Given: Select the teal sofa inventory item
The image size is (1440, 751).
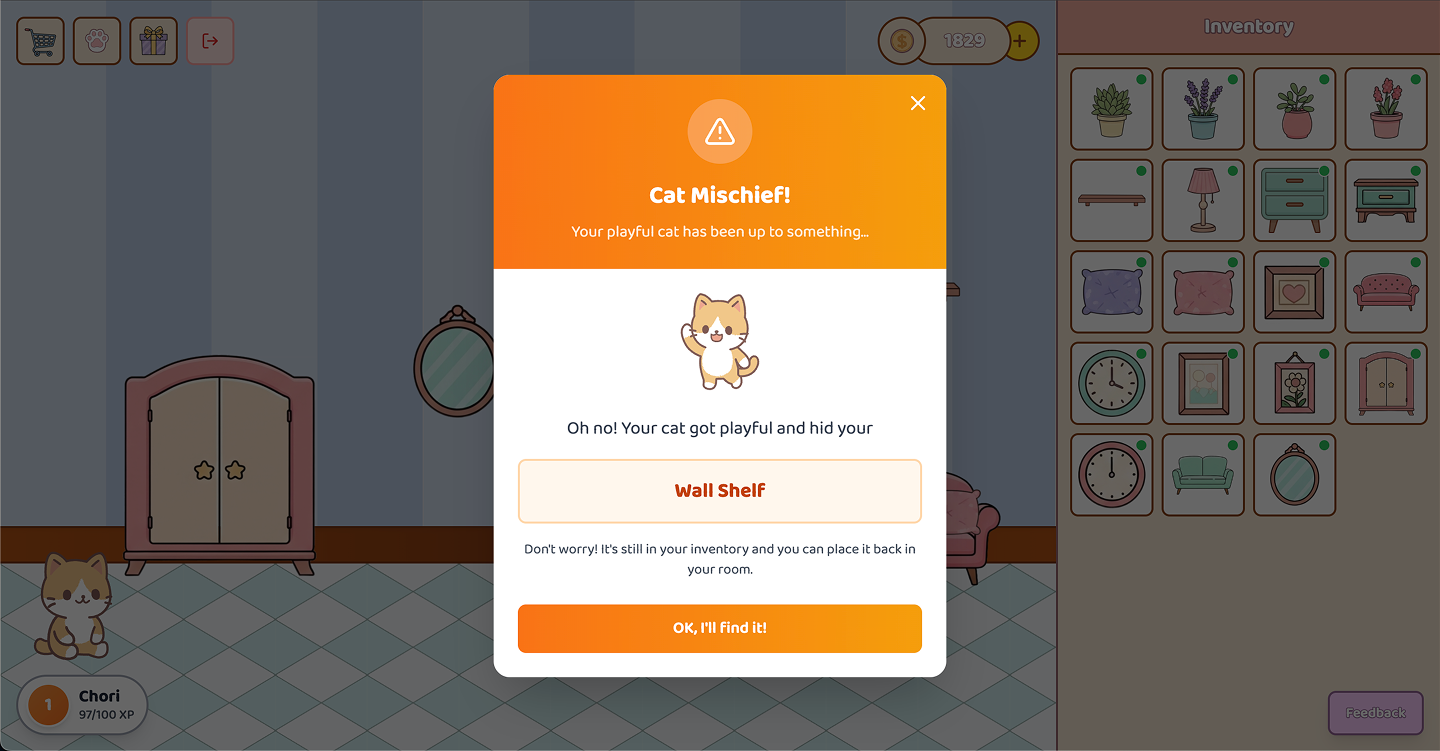Looking at the screenshot, I should (x=1203, y=475).
